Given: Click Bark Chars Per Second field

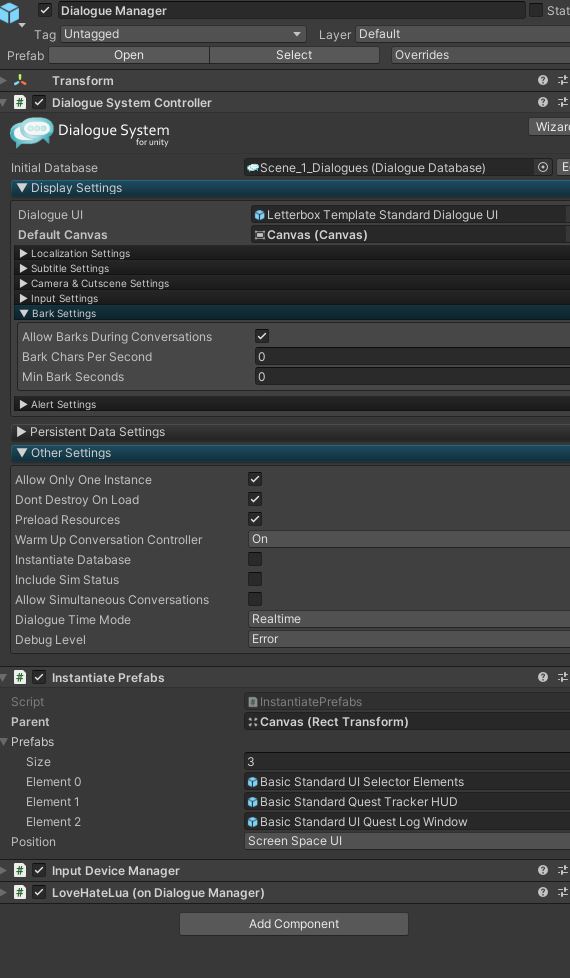Looking at the screenshot, I should 412,357.
